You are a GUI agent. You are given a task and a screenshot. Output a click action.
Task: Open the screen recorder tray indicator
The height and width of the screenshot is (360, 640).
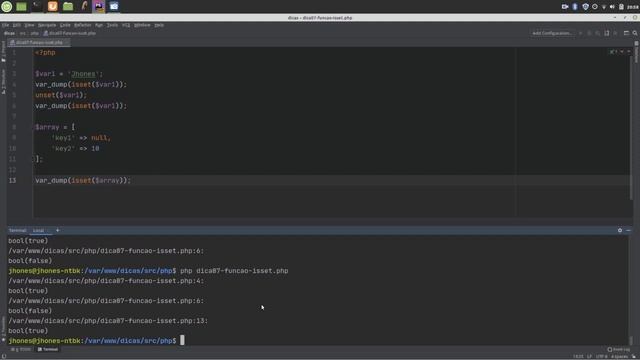pos(565,7)
